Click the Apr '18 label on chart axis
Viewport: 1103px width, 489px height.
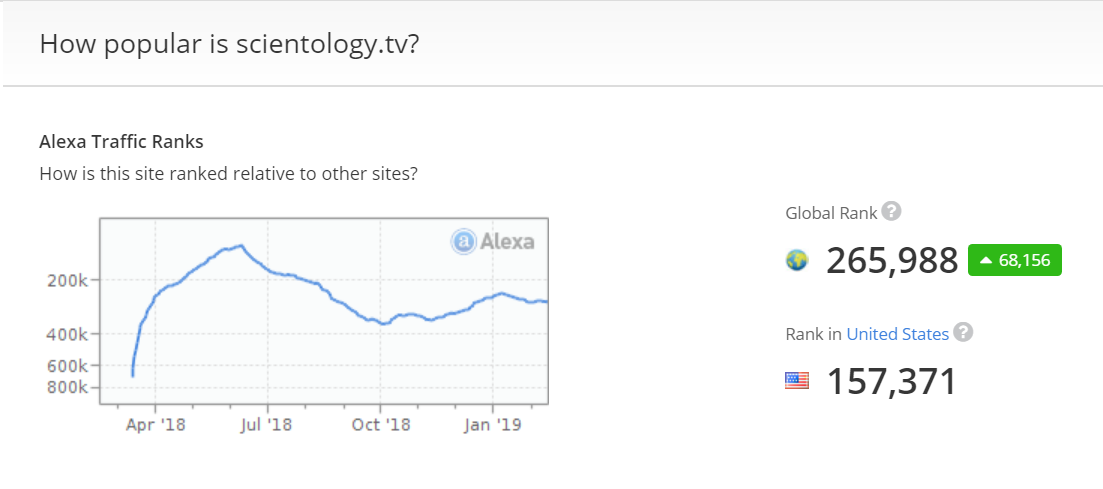(x=156, y=425)
